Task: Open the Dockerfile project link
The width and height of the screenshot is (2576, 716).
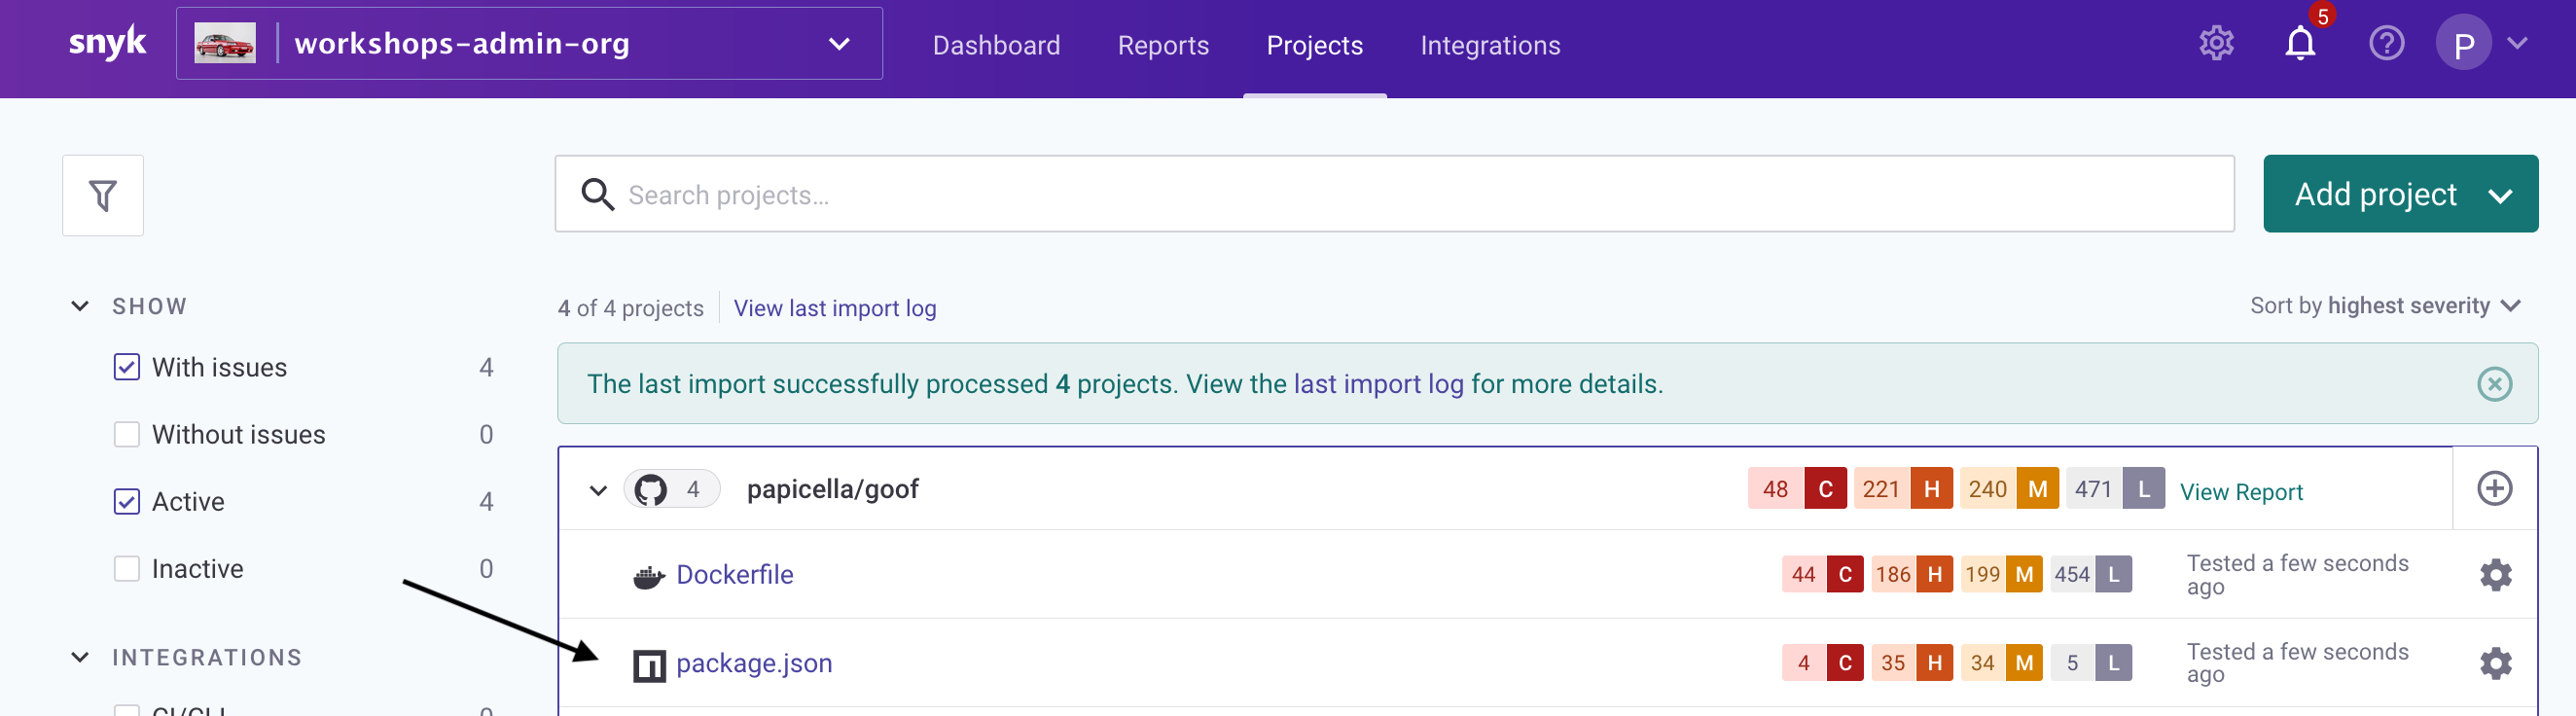Action: pos(734,576)
